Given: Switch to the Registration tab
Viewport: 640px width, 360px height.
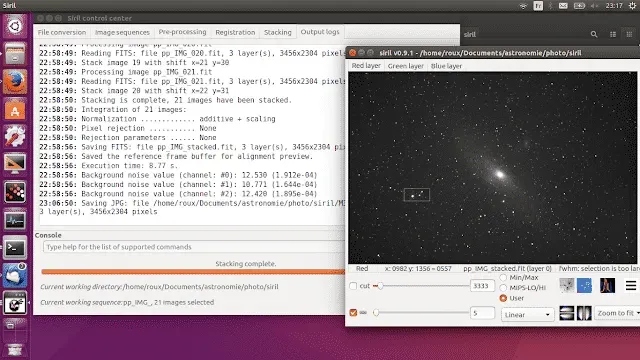Looking at the screenshot, I should [x=235, y=32].
